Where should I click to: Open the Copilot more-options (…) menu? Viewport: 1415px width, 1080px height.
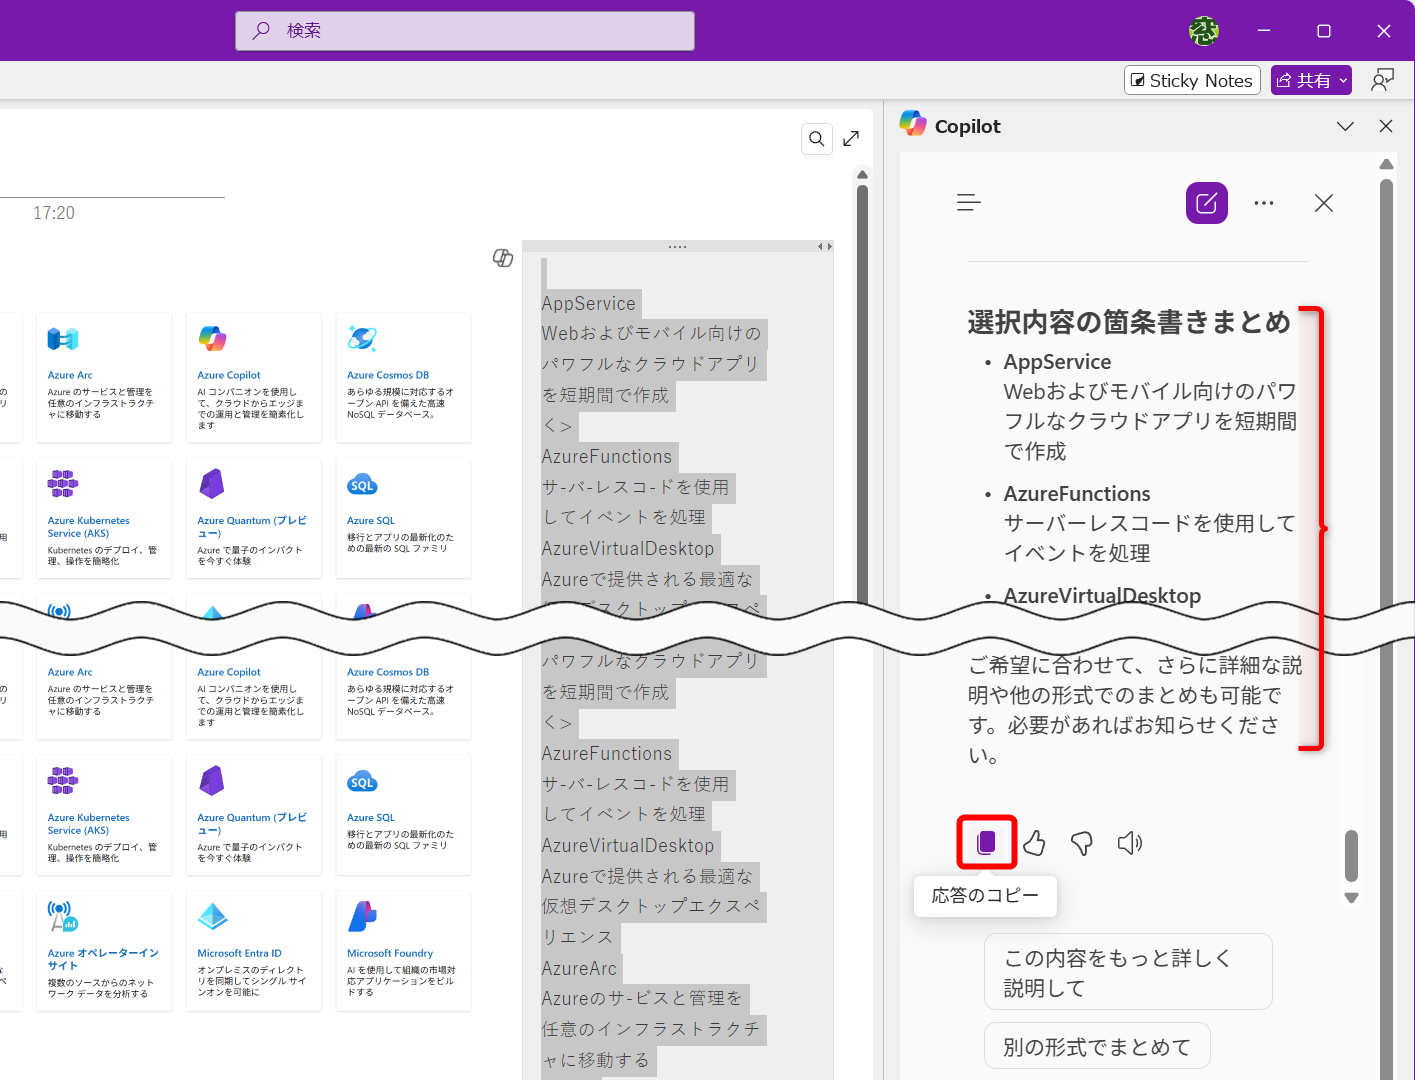[1263, 202]
